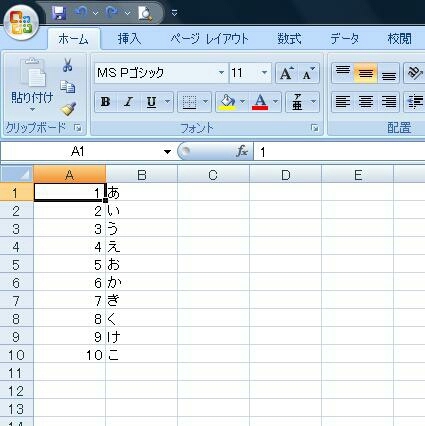
Task: Click the Cut scissors icon
Action: tap(68, 65)
